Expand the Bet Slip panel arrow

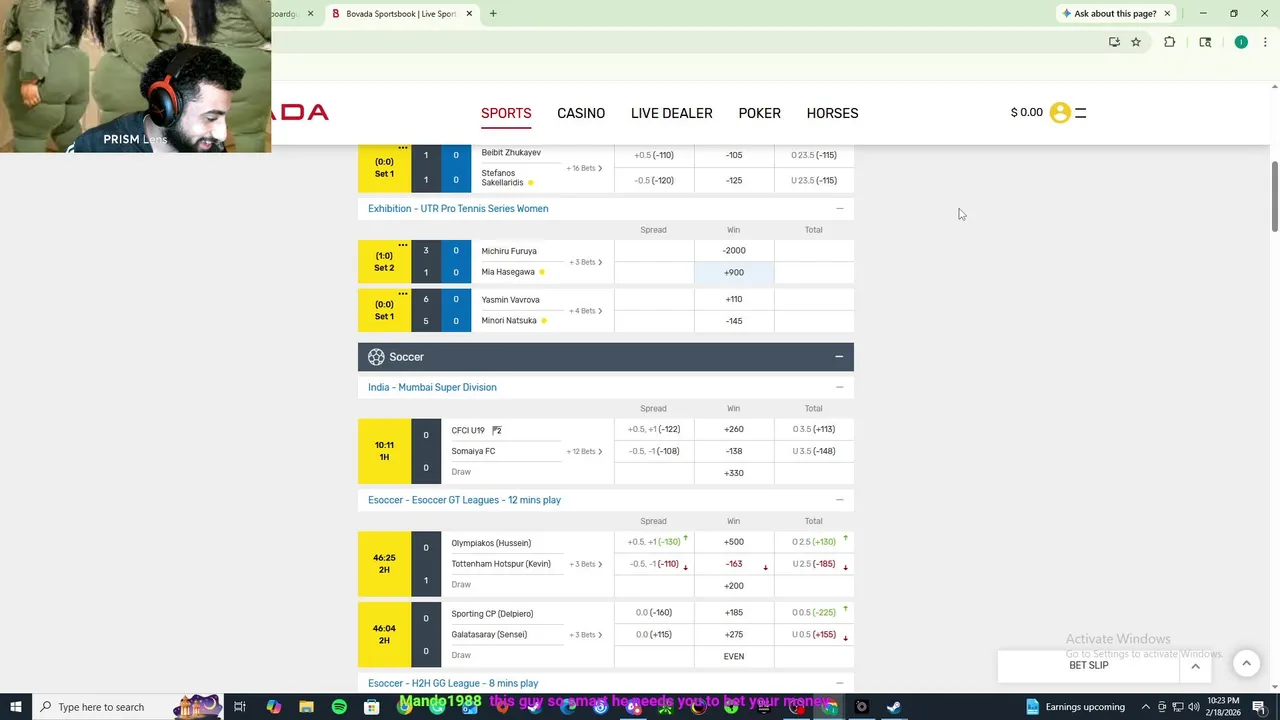click(1195, 666)
